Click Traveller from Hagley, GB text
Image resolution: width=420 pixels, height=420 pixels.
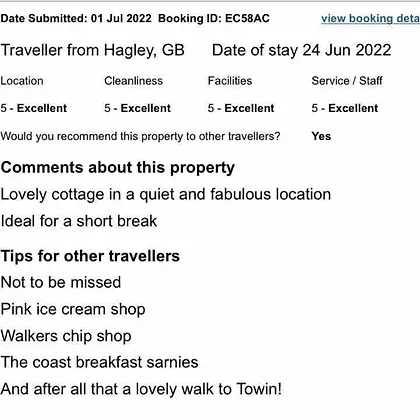(x=92, y=50)
